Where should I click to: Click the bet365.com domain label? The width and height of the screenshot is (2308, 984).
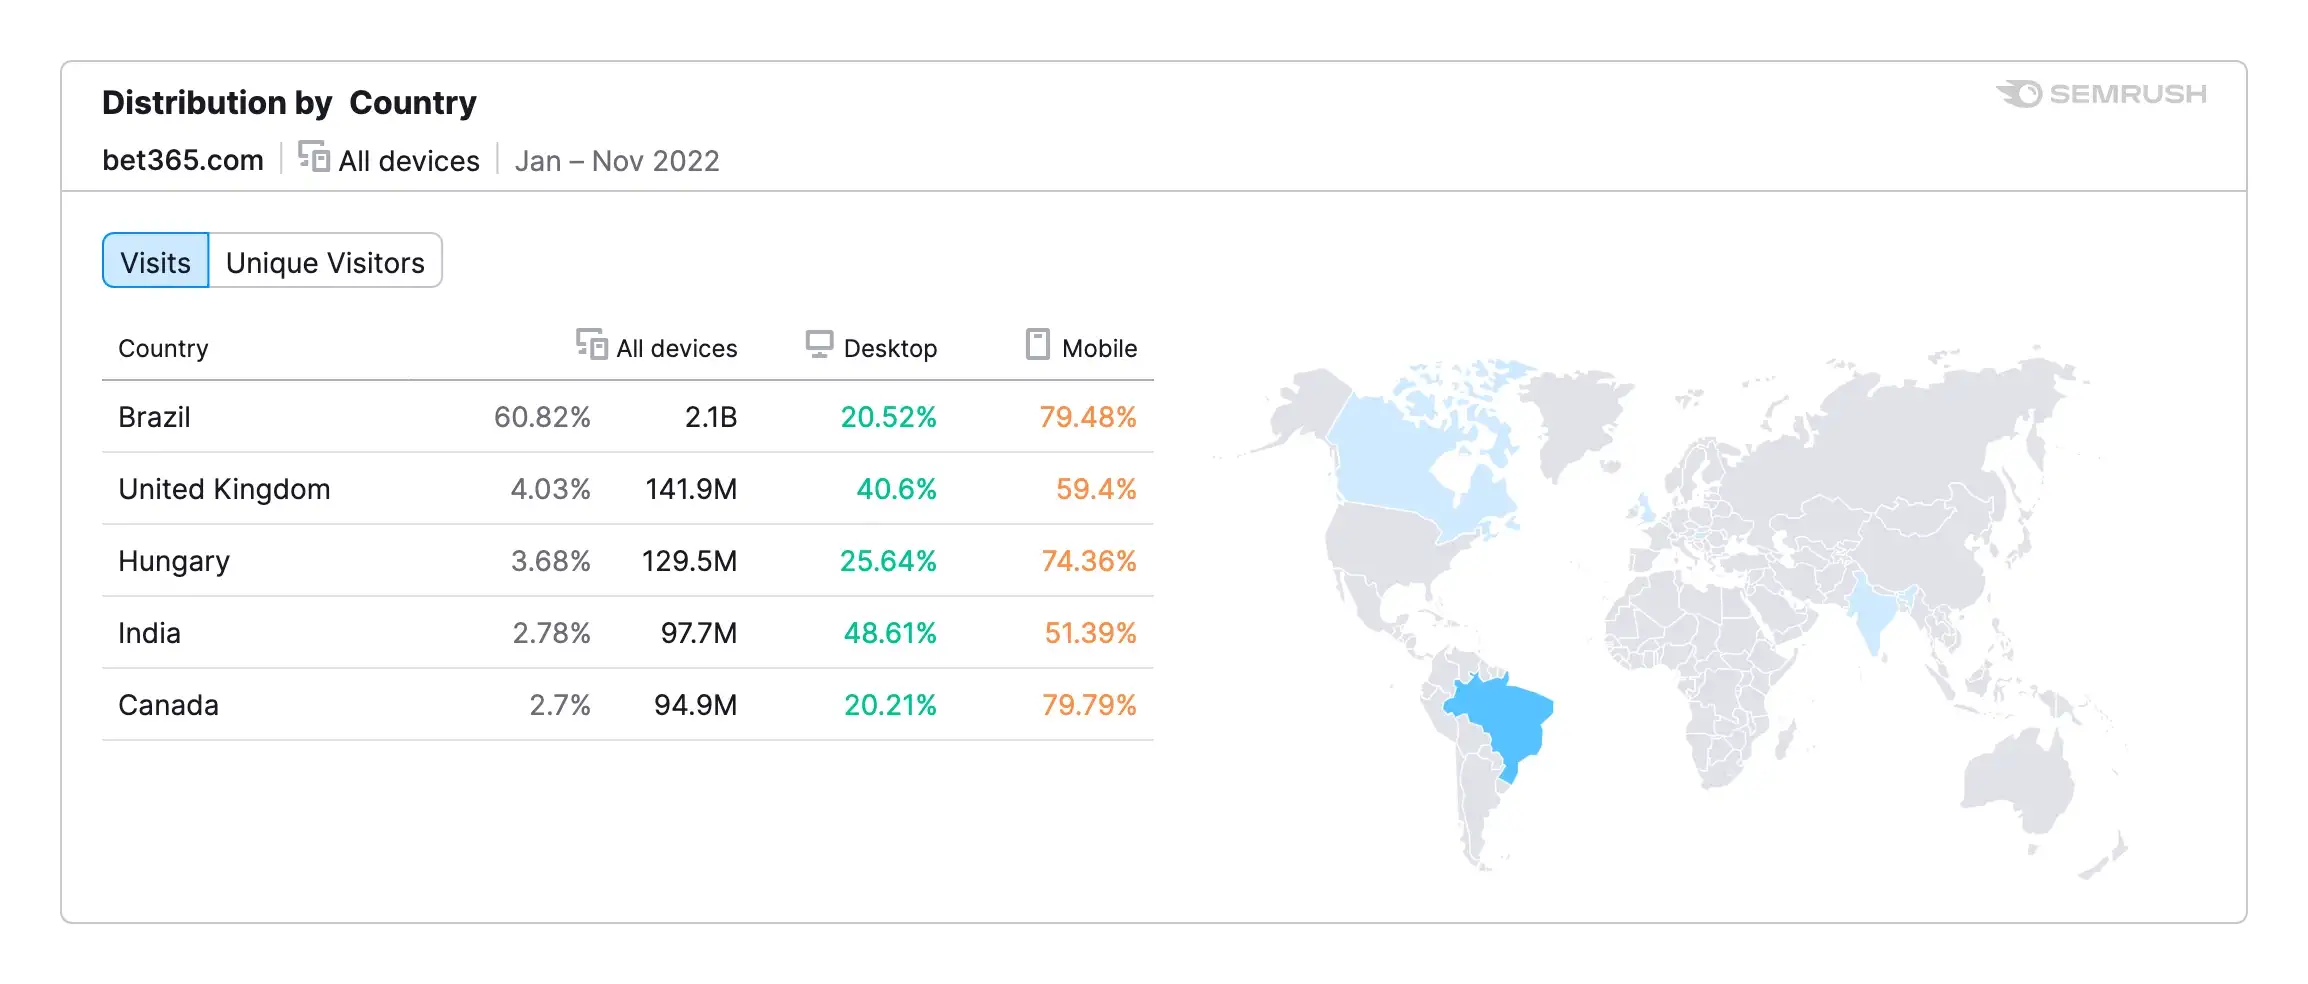click(x=183, y=160)
